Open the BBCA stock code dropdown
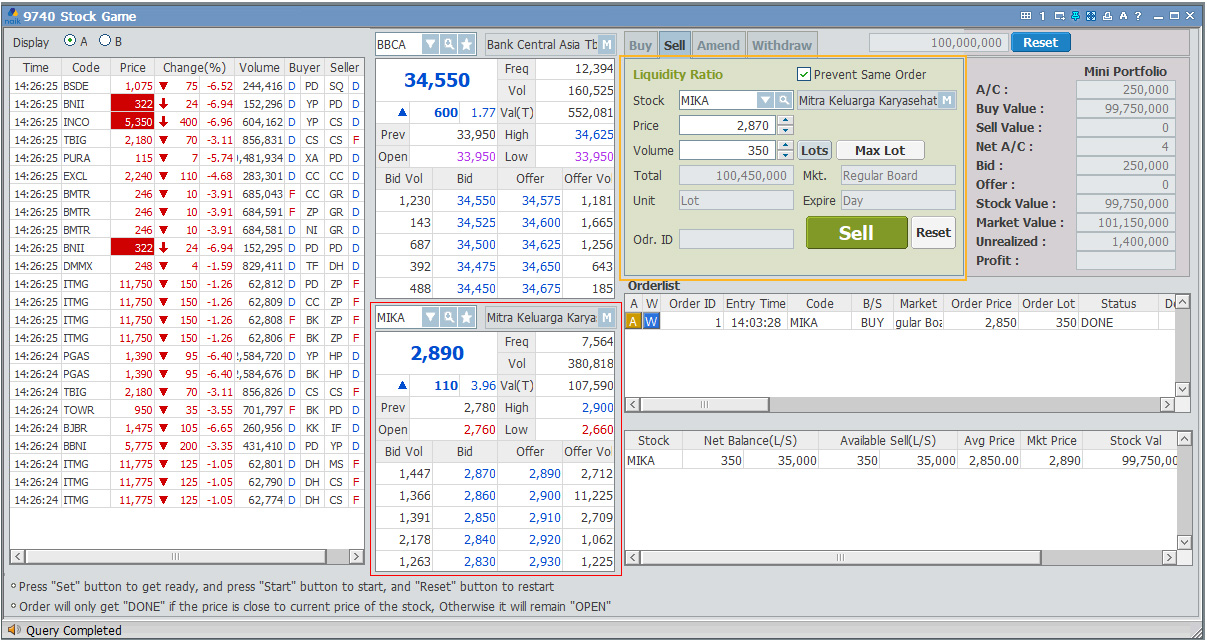Image resolution: width=1207 pixels, height=641 pixels. click(x=430, y=44)
